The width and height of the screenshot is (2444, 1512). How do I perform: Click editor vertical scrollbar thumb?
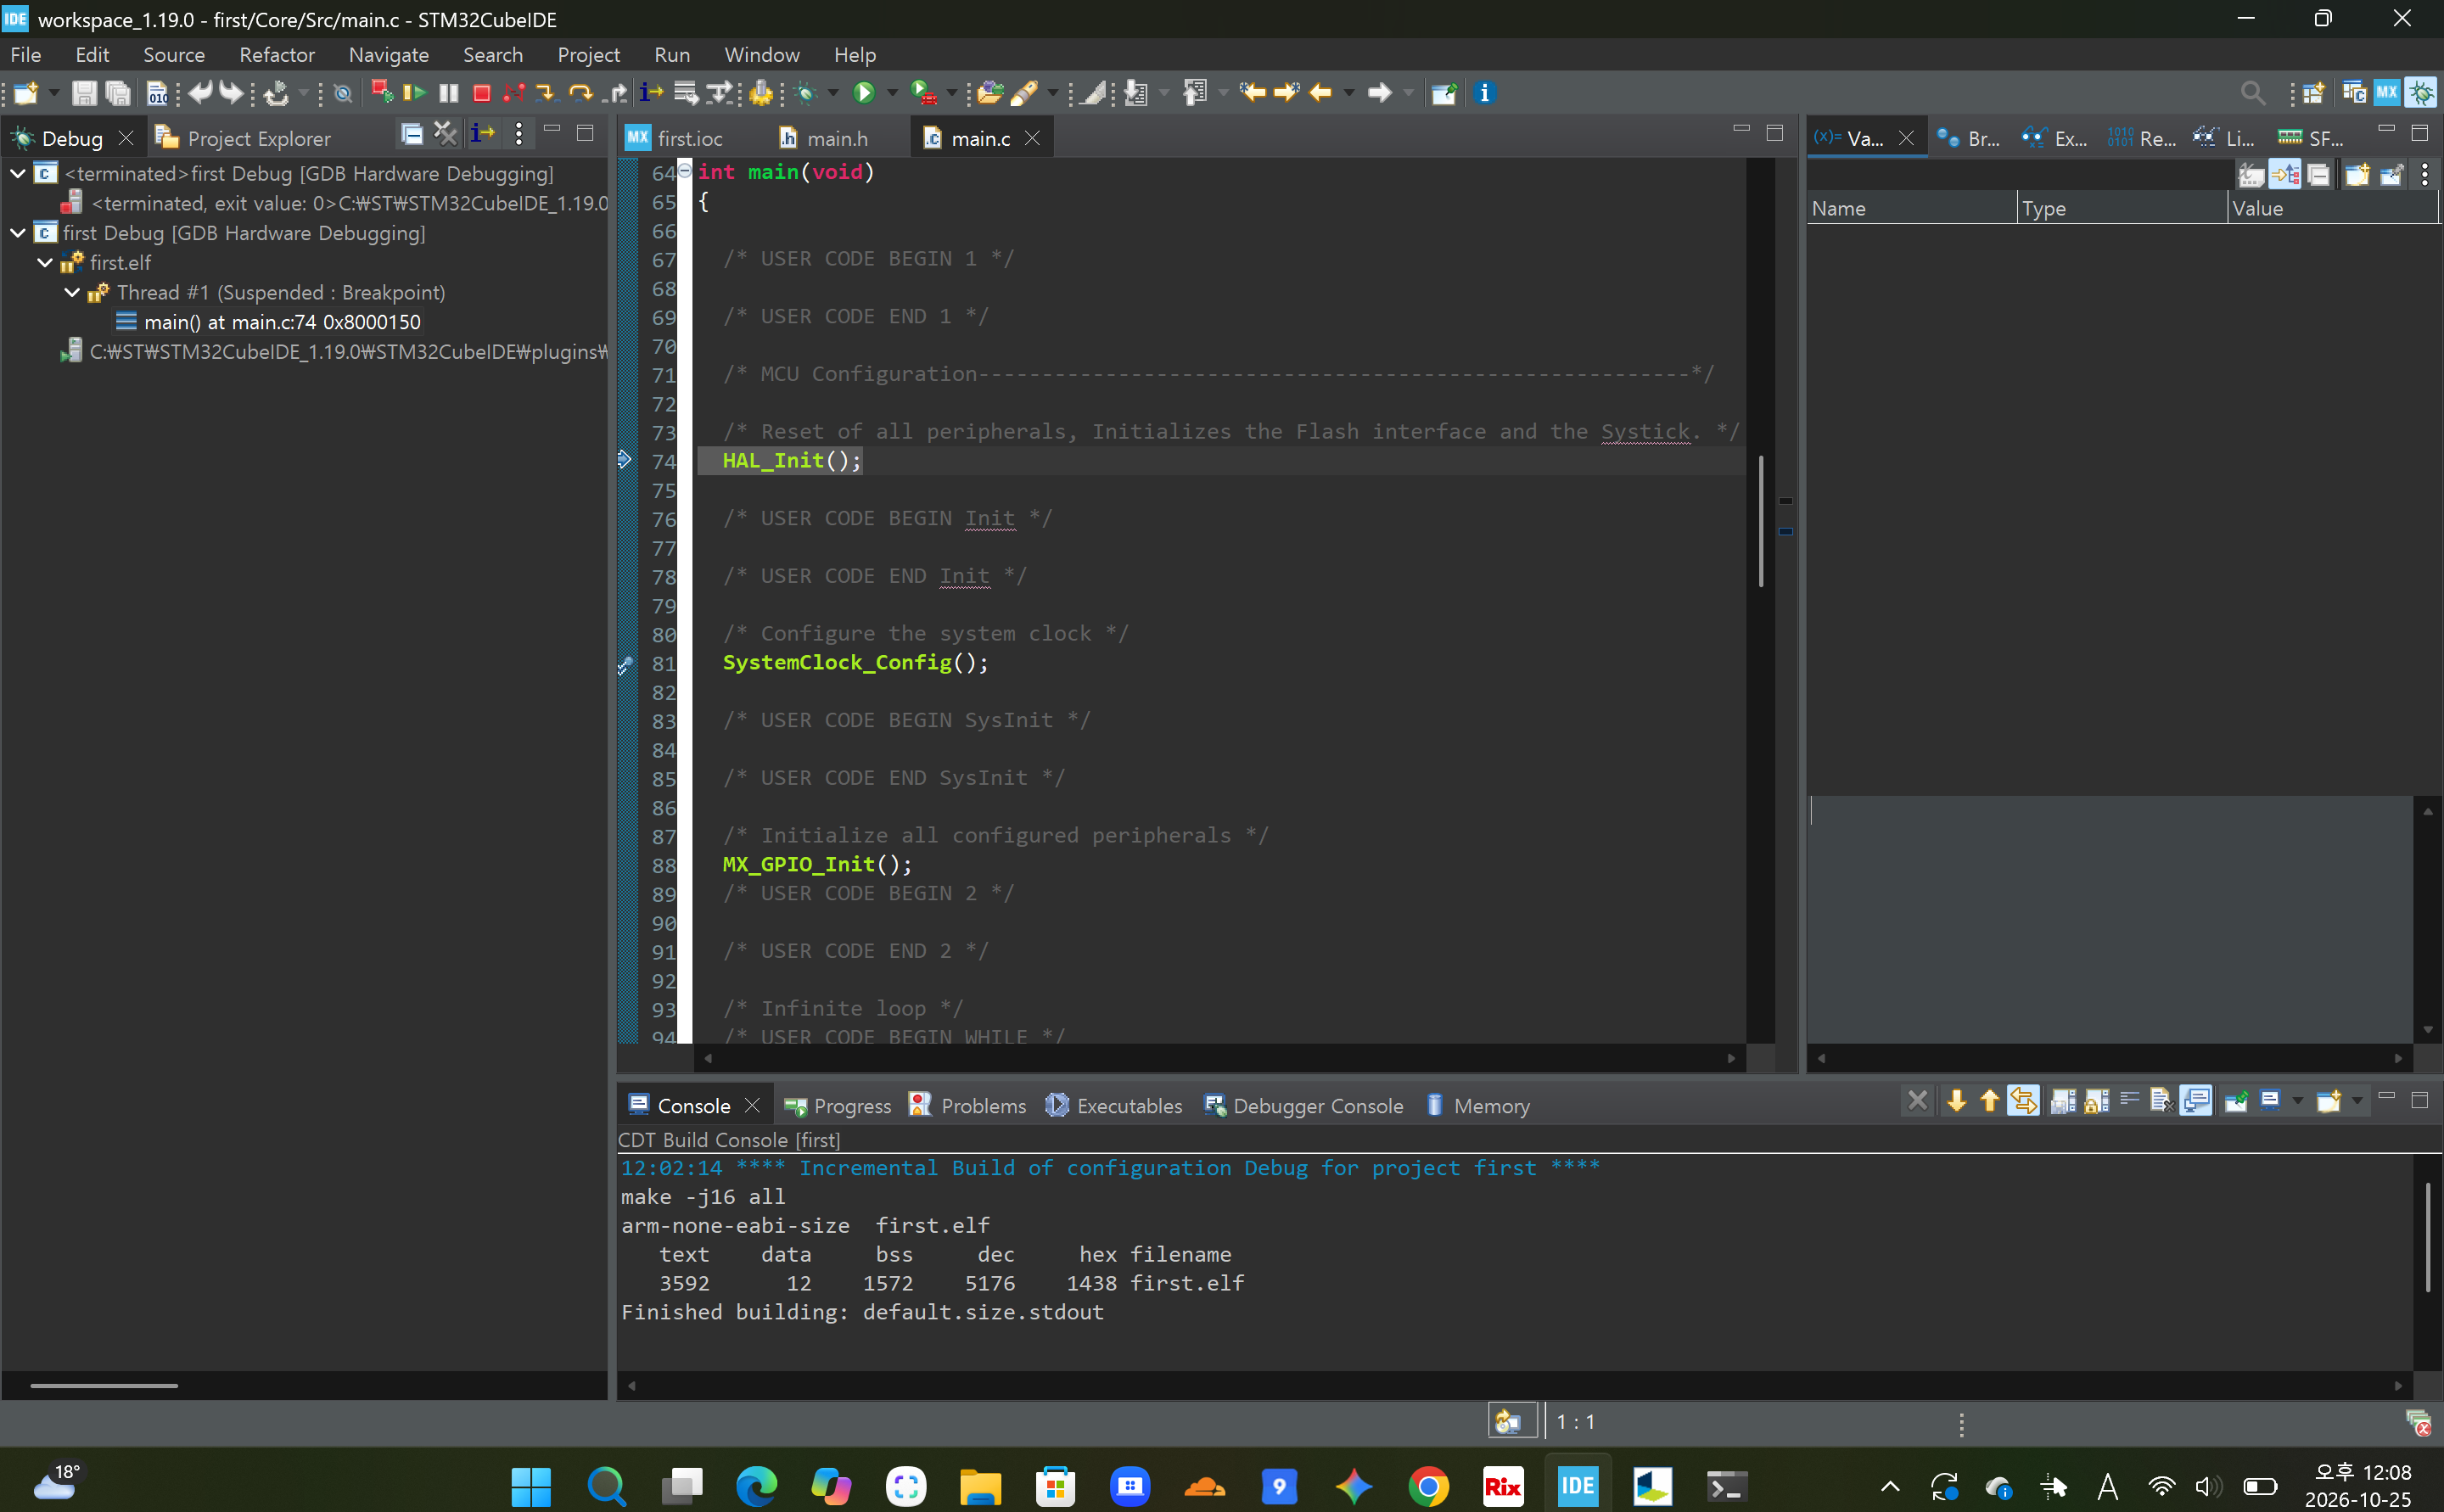click(x=1760, y=520)
